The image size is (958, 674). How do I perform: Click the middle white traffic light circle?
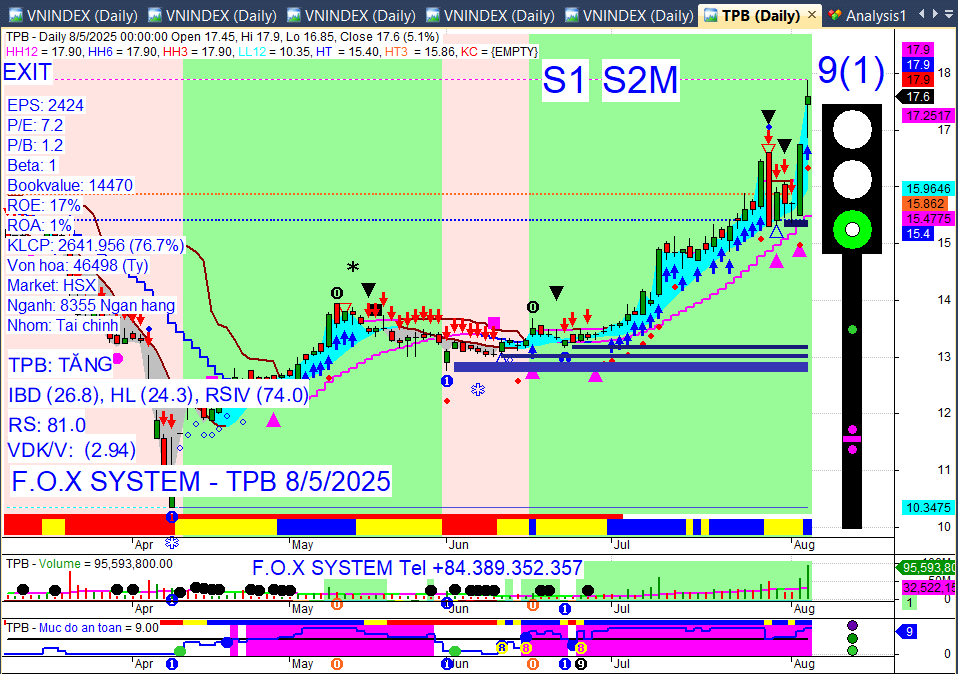point(852,180)
